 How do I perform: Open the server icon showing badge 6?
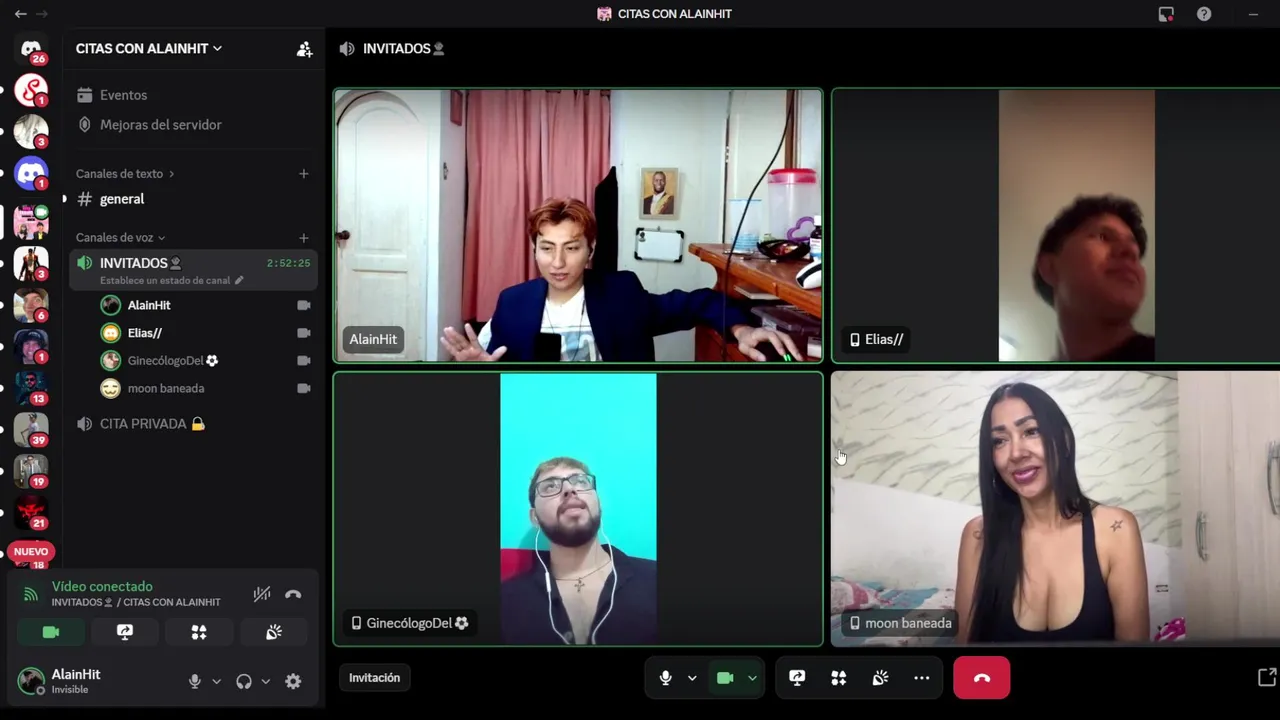point(31,305)
